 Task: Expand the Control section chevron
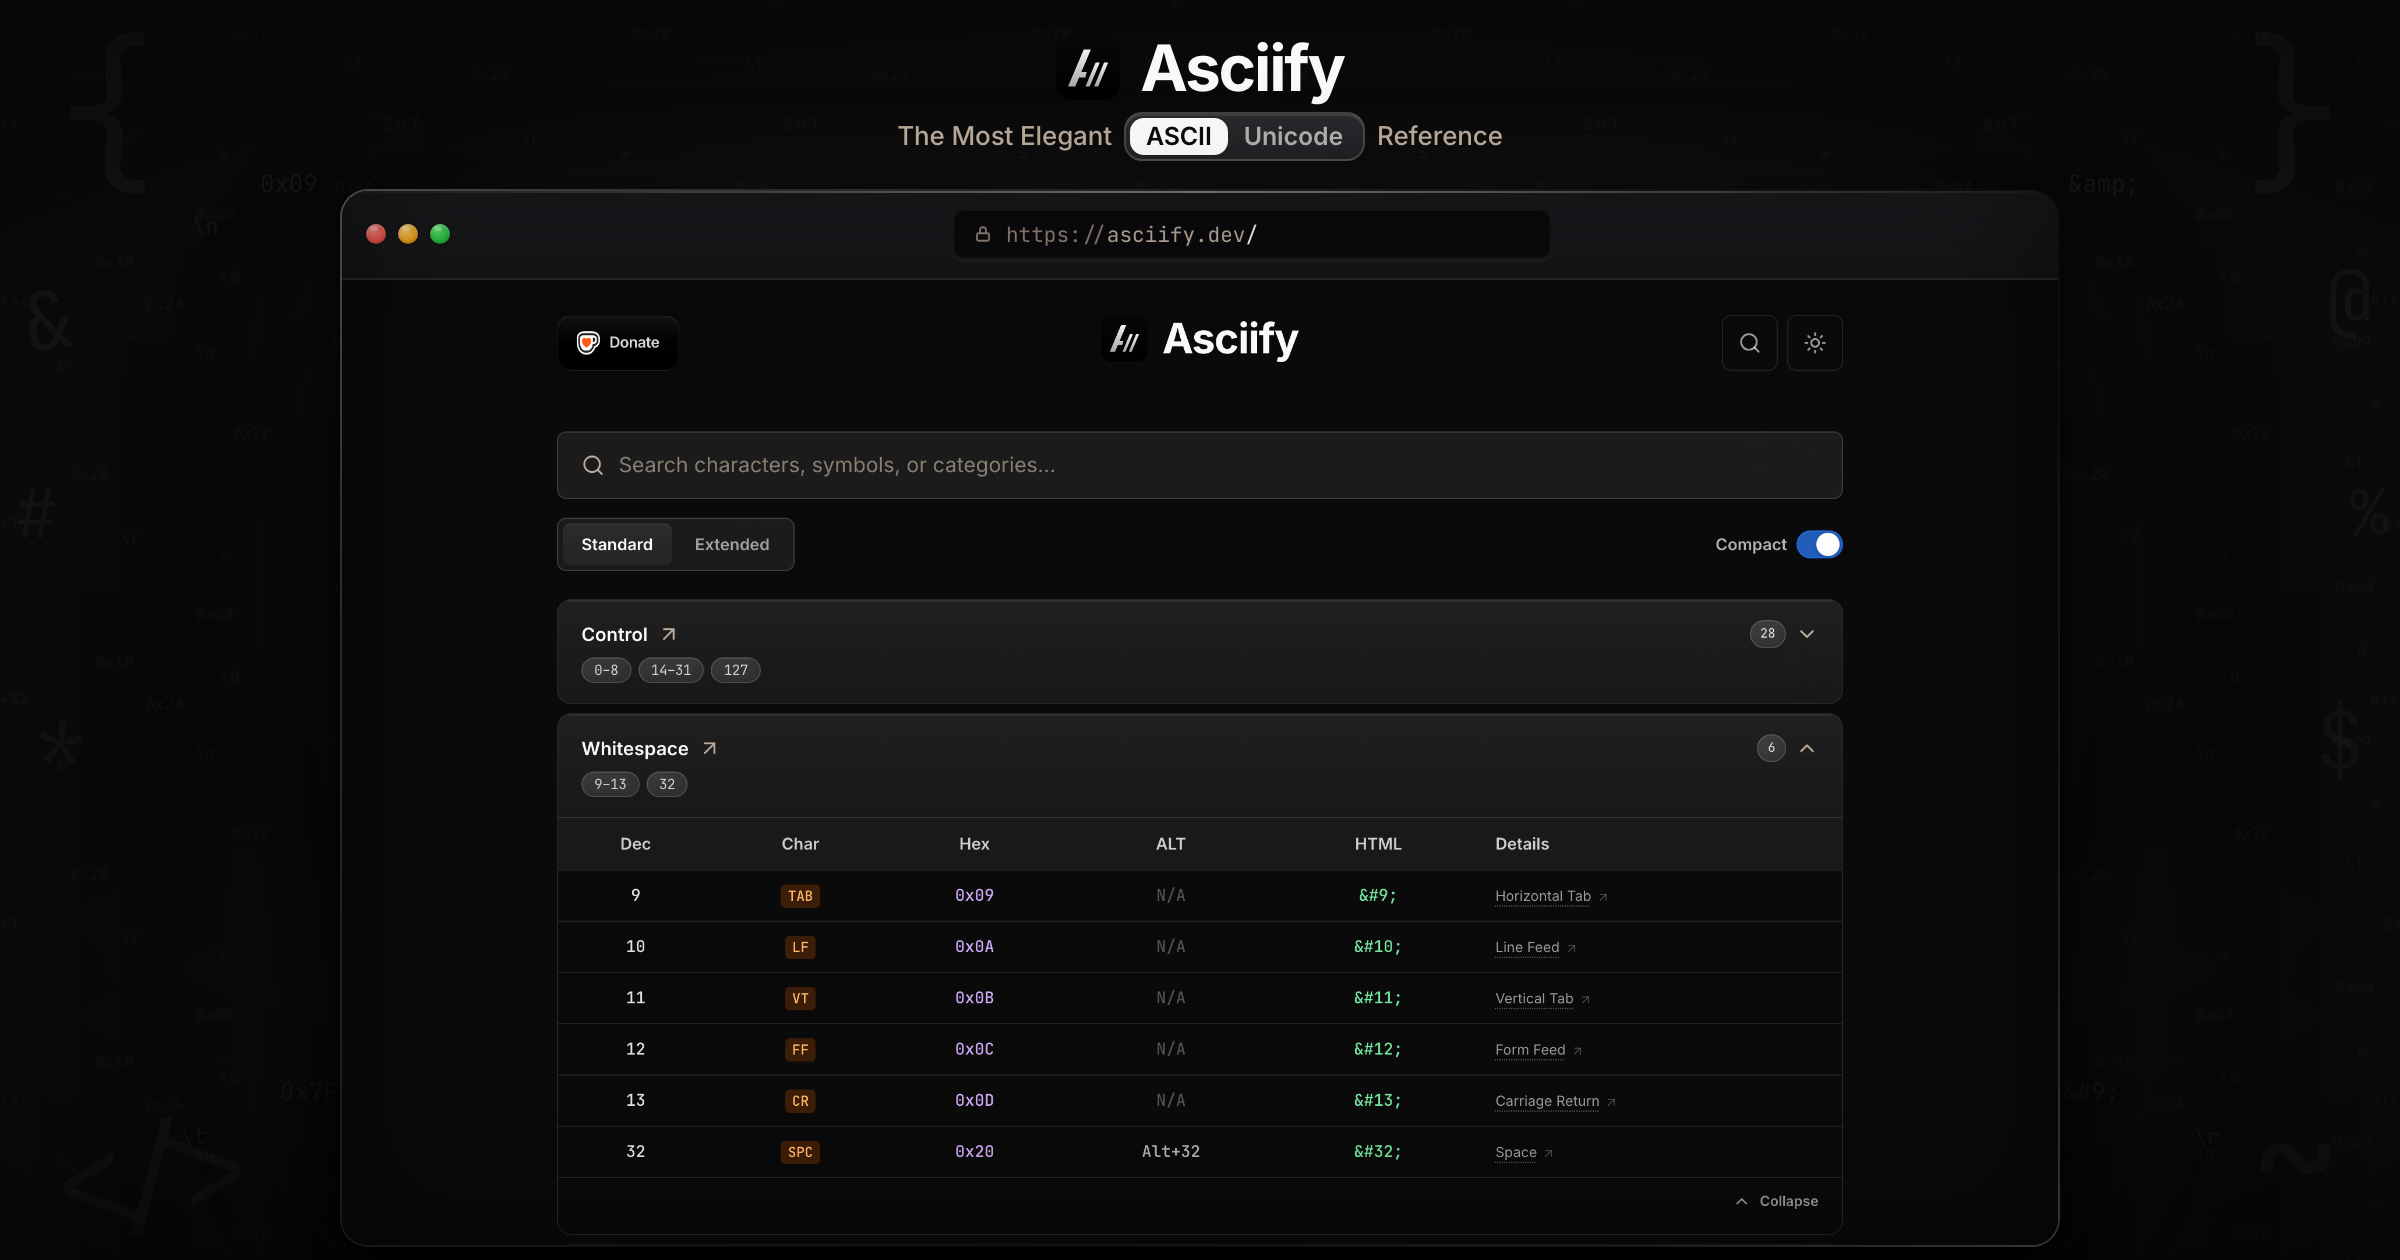1807,634
